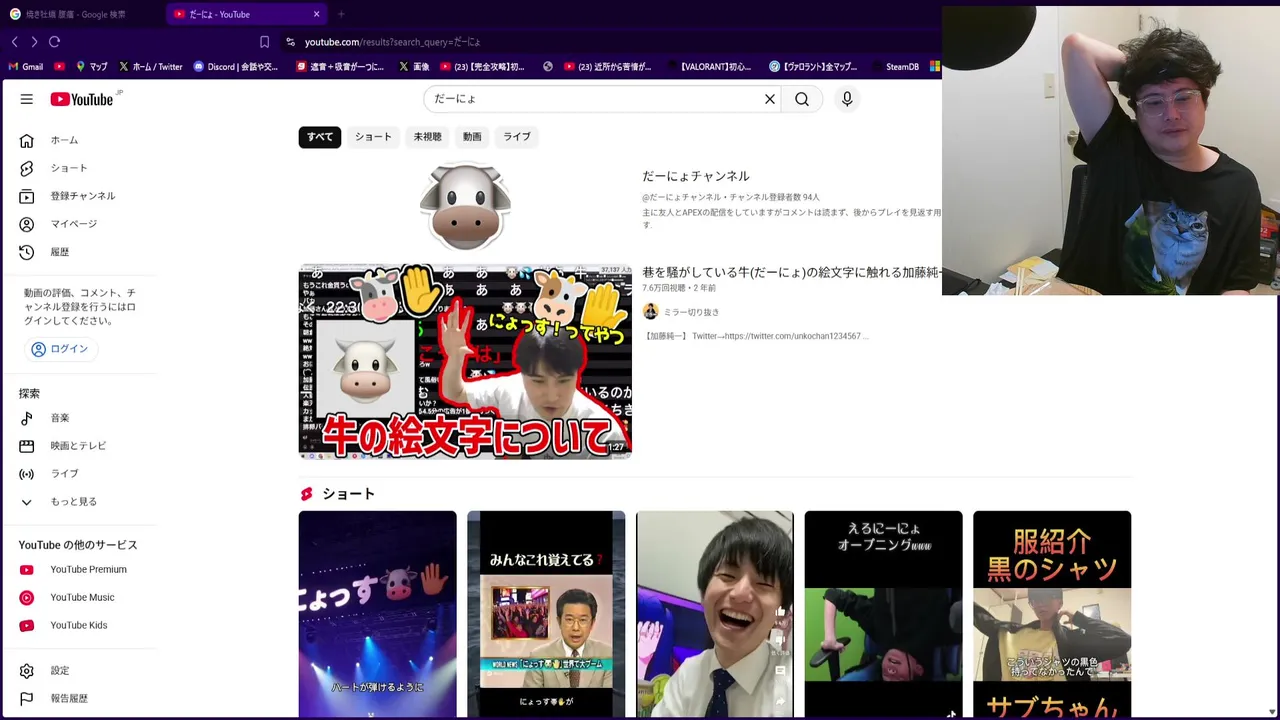This screenshot has width=1280, height=720.
Task: Reload the page with the refresh icon
Action: coord(55,42)
